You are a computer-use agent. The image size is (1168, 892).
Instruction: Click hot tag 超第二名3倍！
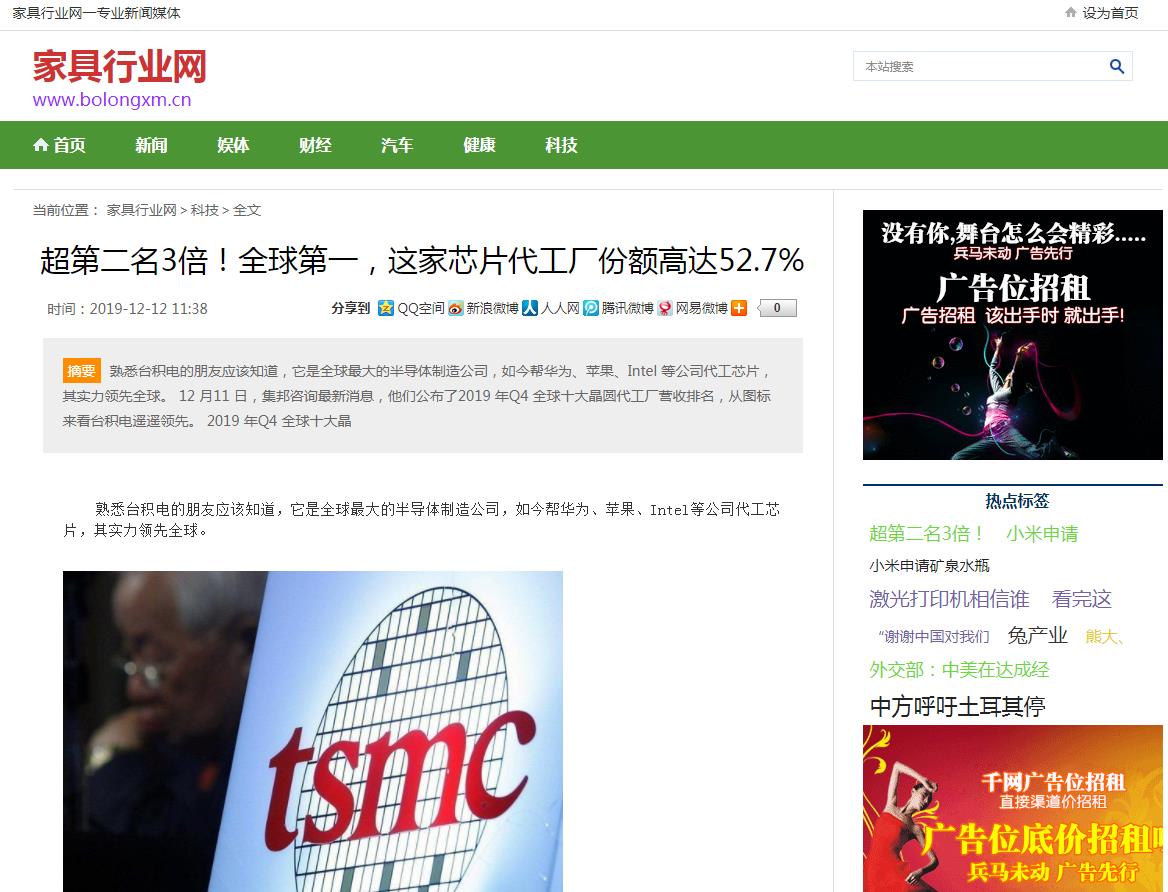point(927,534)
